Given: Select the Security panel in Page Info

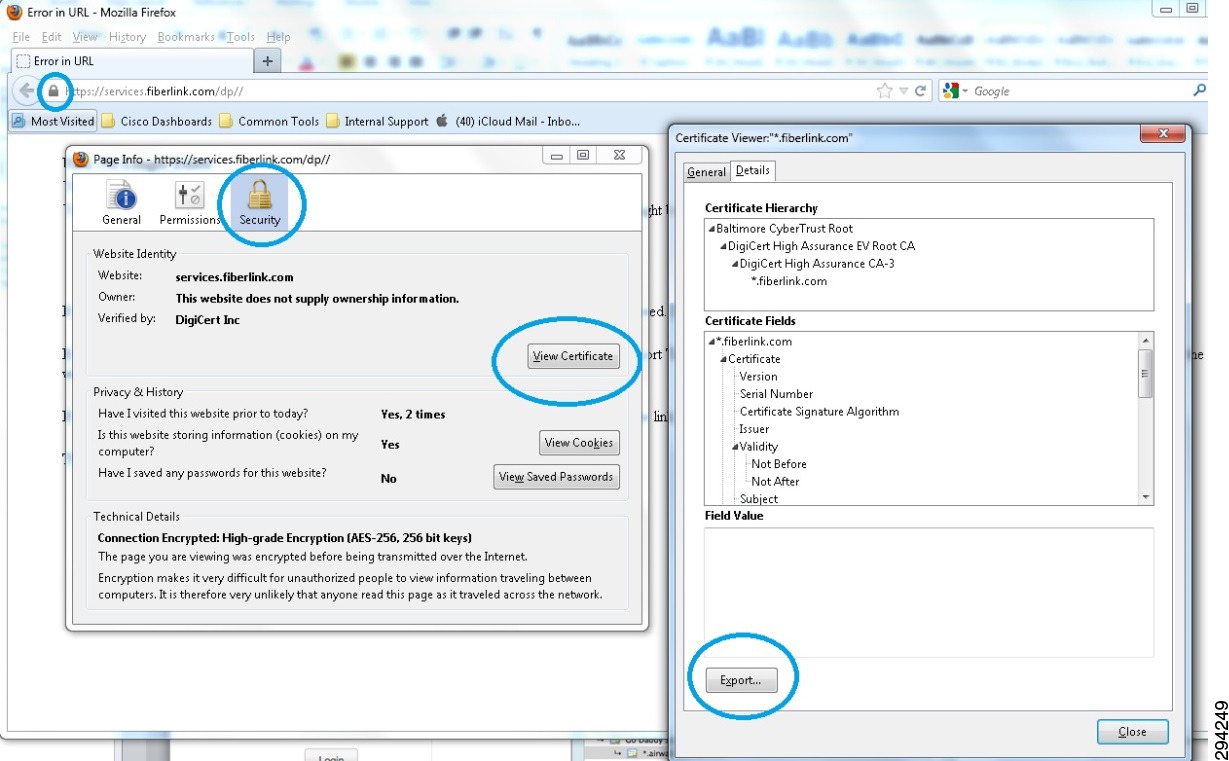Looking at the screenshot, I should 259,202.
